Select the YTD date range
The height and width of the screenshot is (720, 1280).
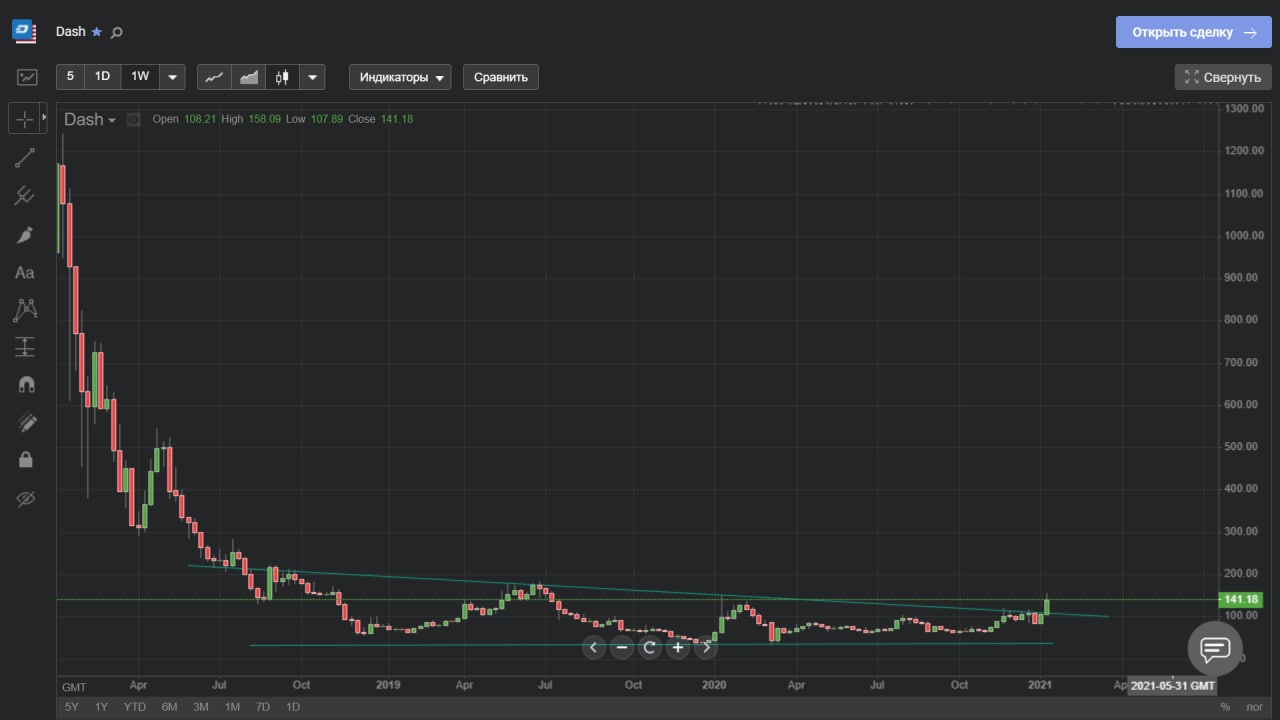point(135,707)
